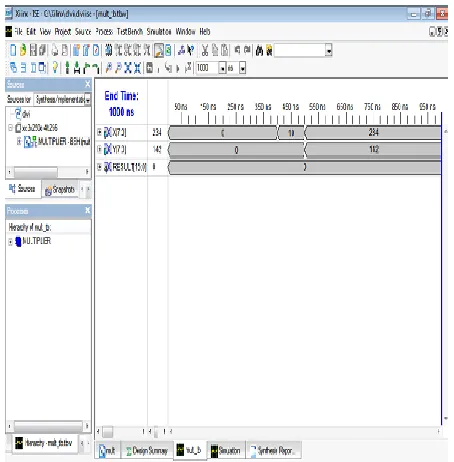Redo the action via toolbar icon
Image resolution: width=454 pixels, height=462 pixels.
[247, 50]
